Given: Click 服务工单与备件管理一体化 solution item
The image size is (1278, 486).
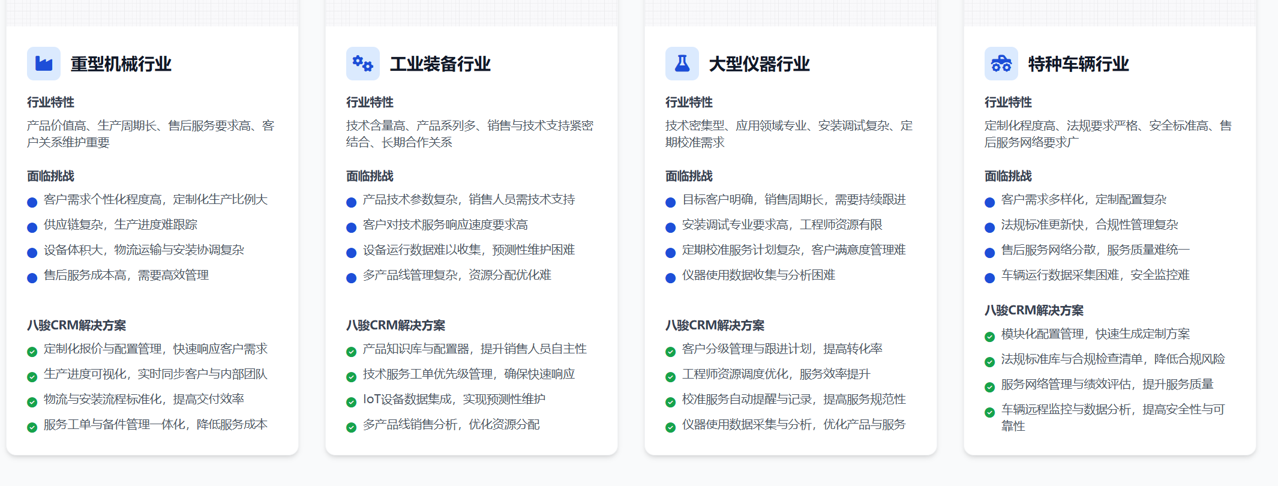Looking at the screenshot, I should pyautogui.click(x=155, y=424).
